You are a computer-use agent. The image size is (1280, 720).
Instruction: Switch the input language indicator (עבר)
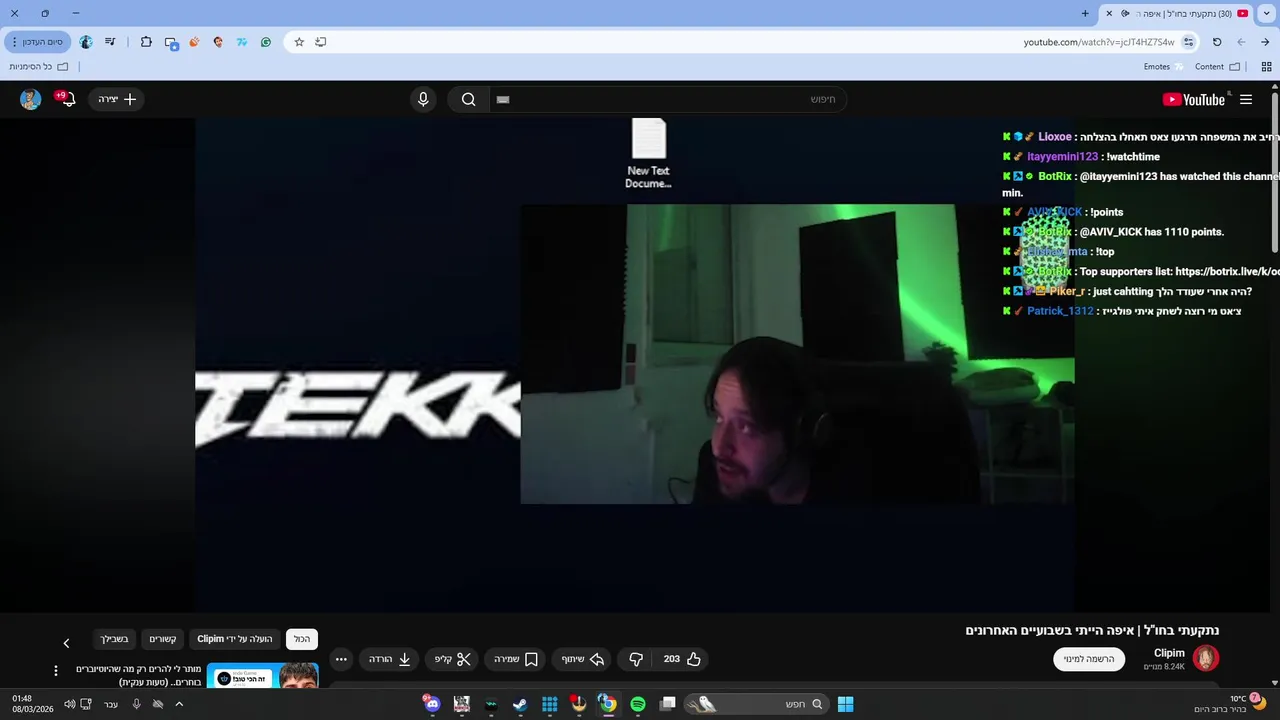tap(111, 704)
